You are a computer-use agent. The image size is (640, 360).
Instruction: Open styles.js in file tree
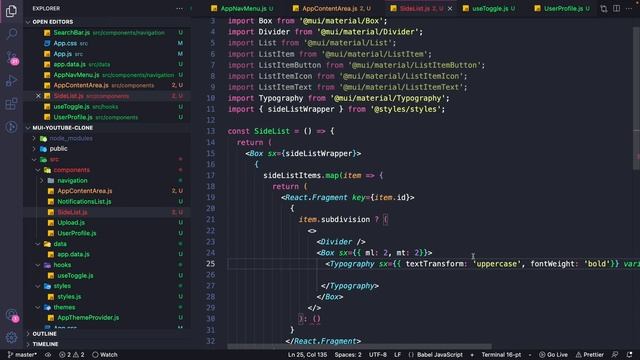coord(69,297)
